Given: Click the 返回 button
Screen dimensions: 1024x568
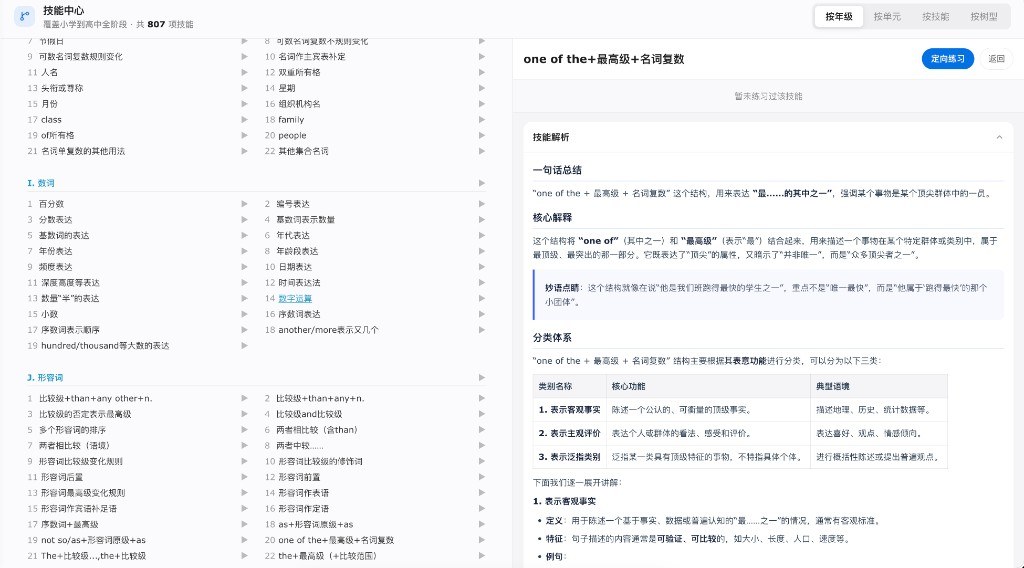Looking at the screenshot, I should tap(996, 59).
